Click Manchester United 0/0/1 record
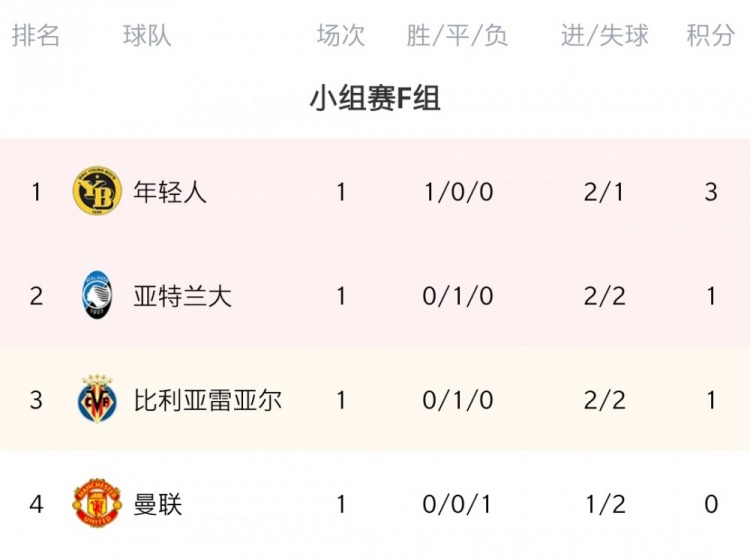The image size is (750, 560). pos(457,505)
